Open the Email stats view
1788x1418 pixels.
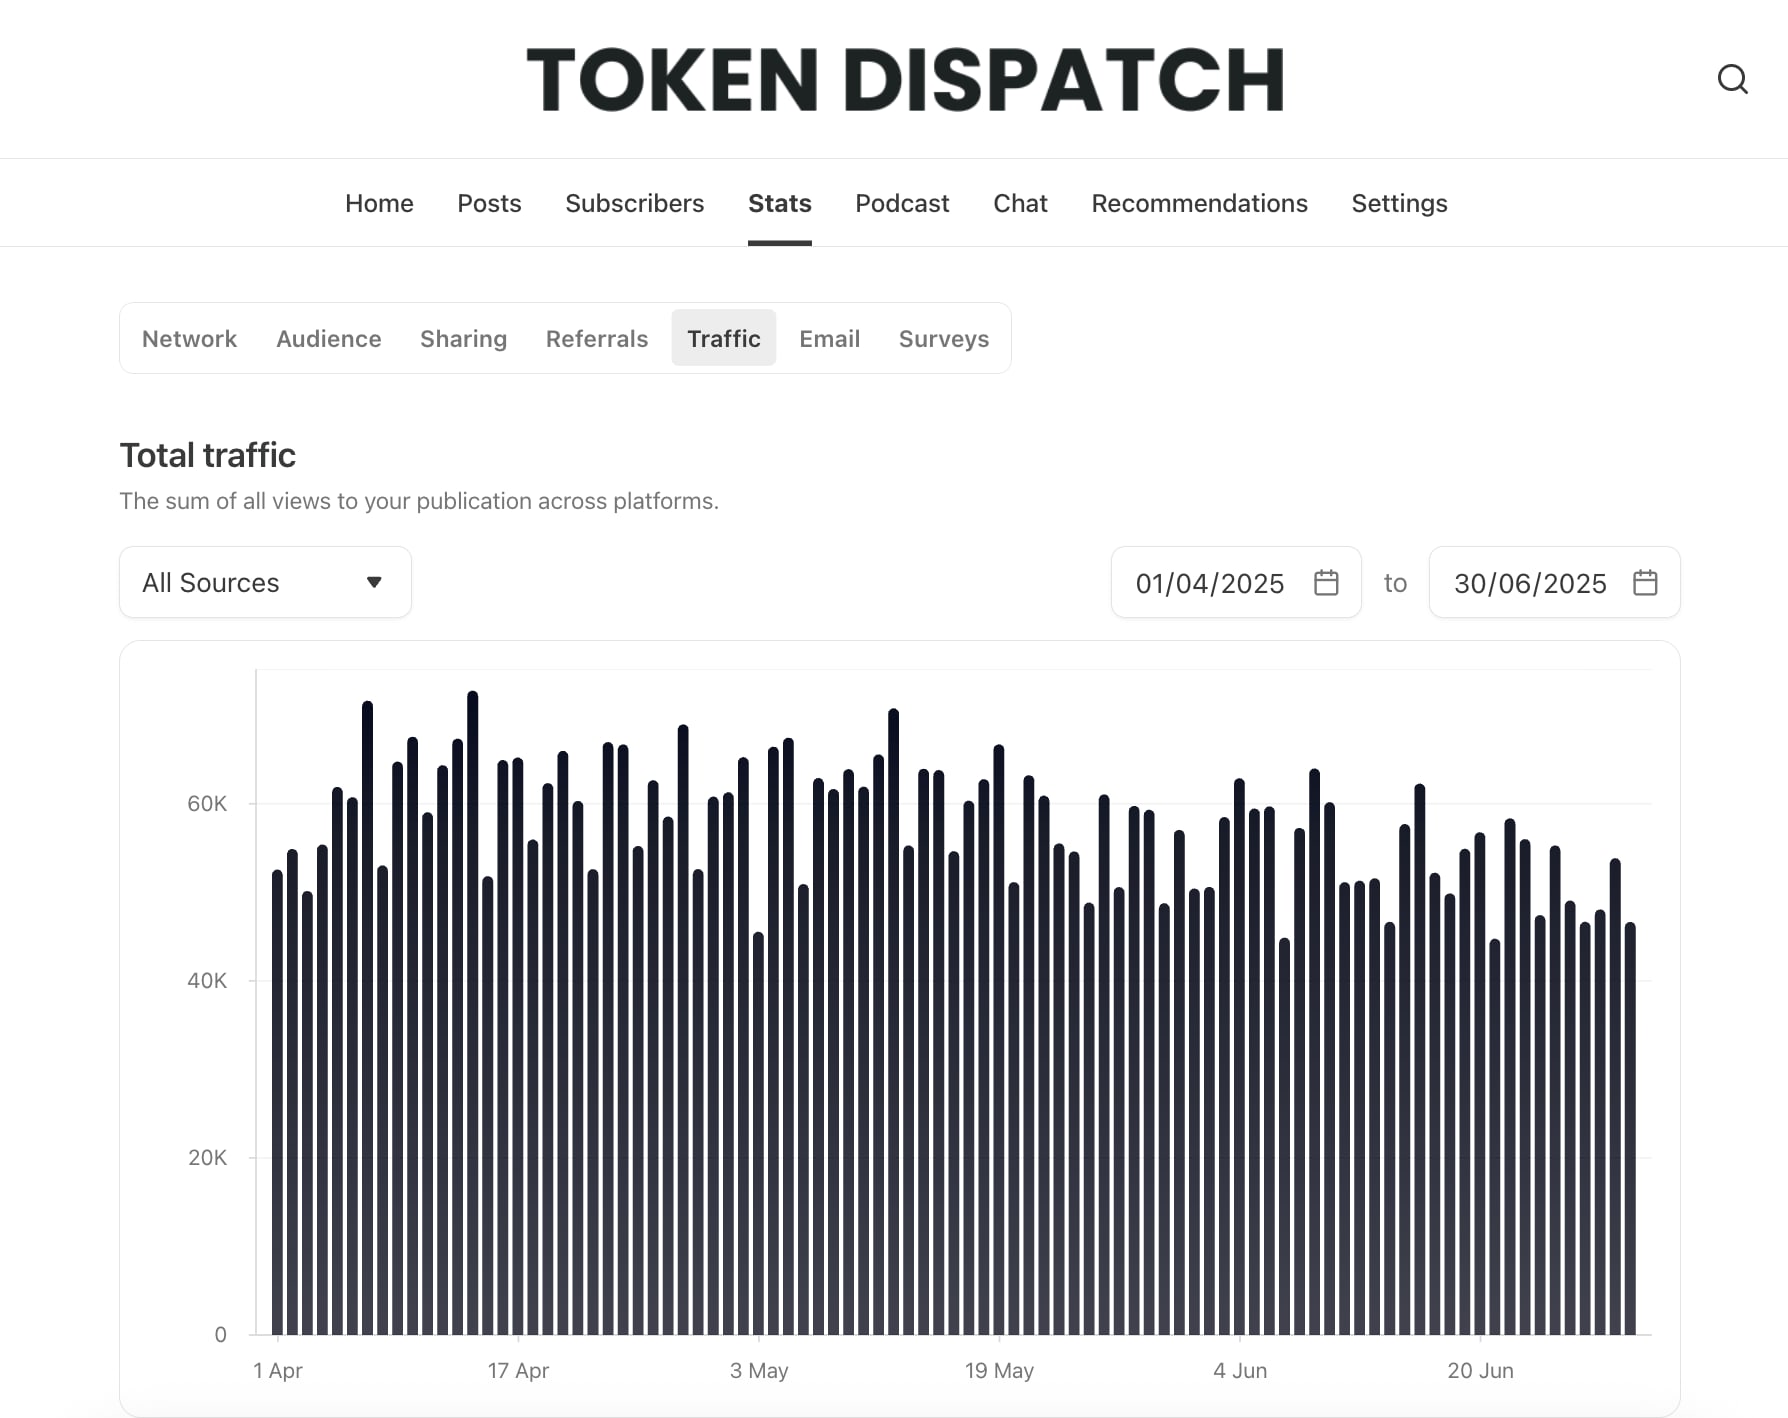click(829, 338)
